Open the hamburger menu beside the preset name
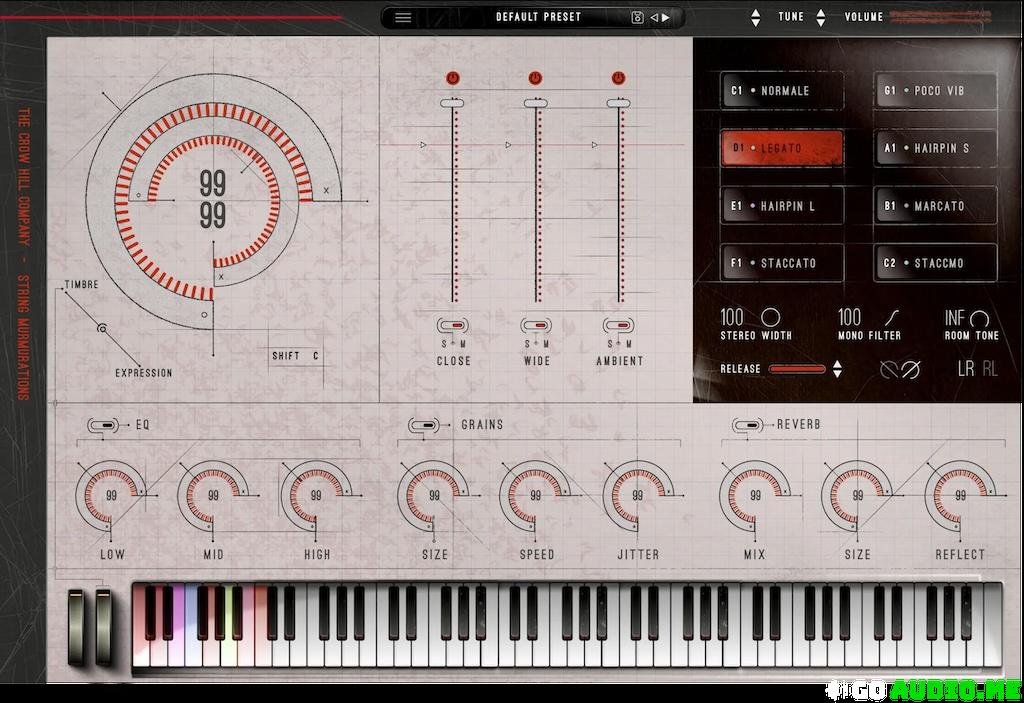The height and width of the screenshot is (703, 1024). [403, 17]
